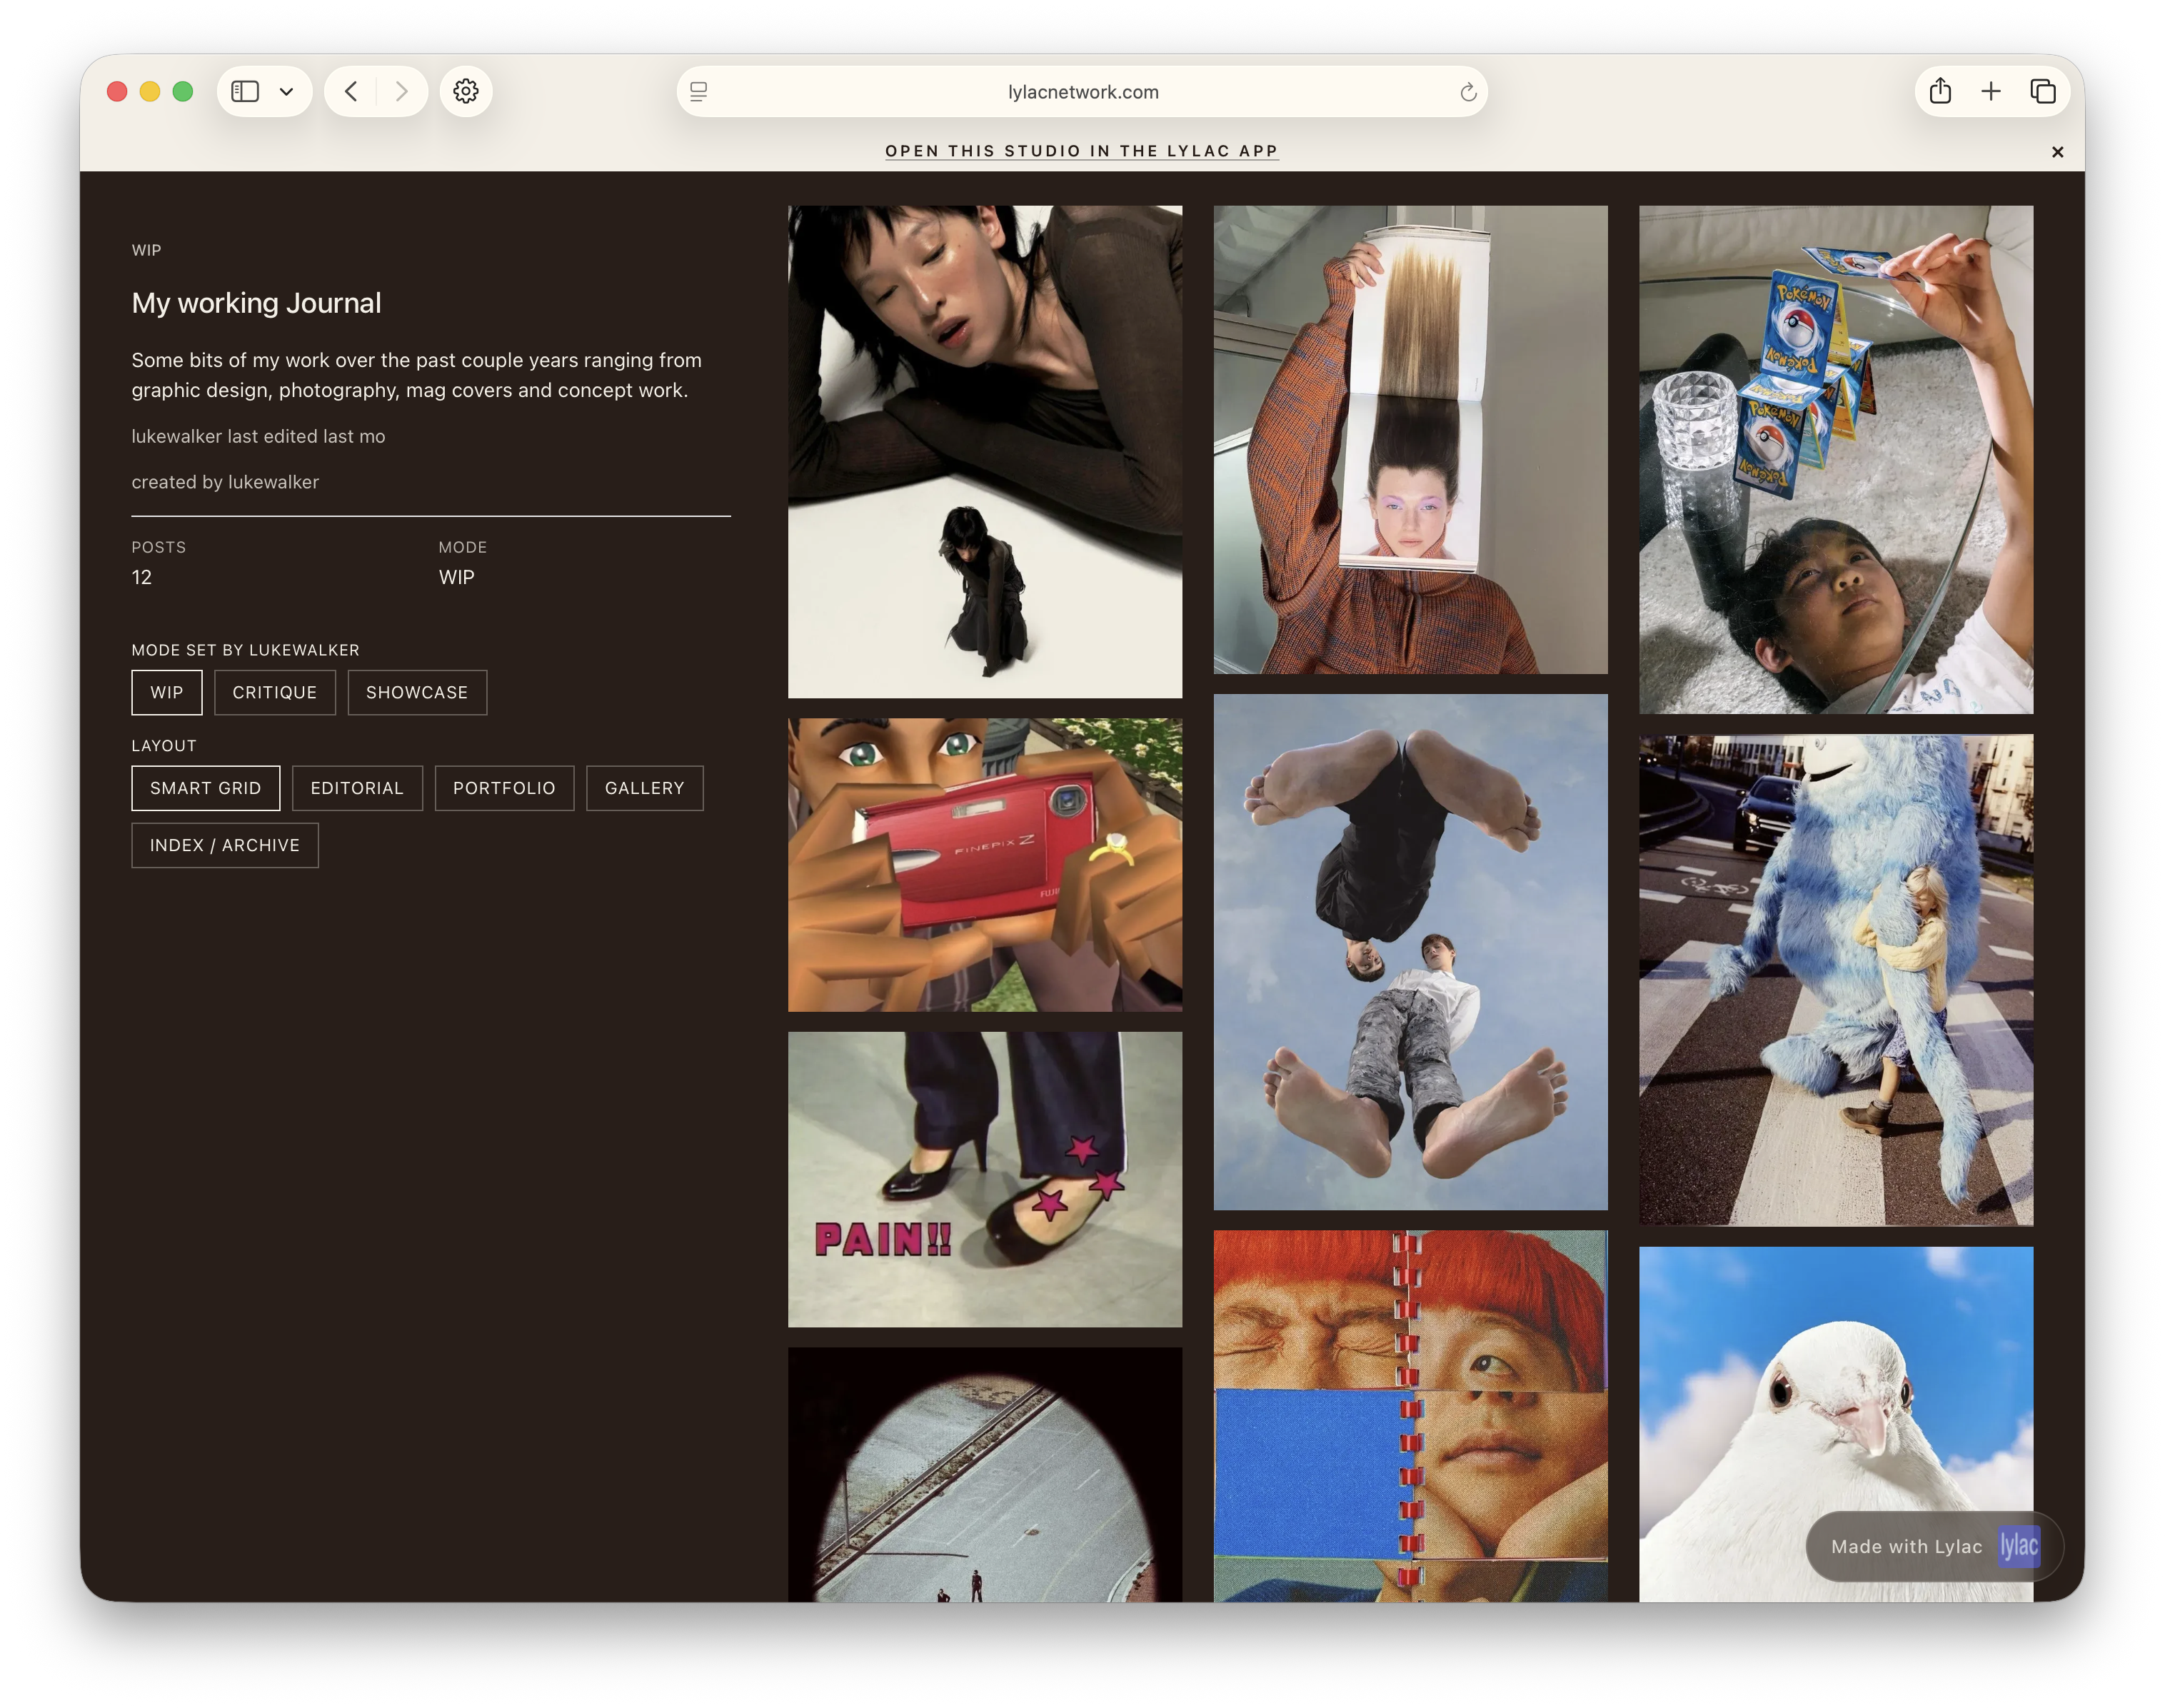Navigate forward a page
Viewport: 2165px width, 1708px height.
click(401, 91)
